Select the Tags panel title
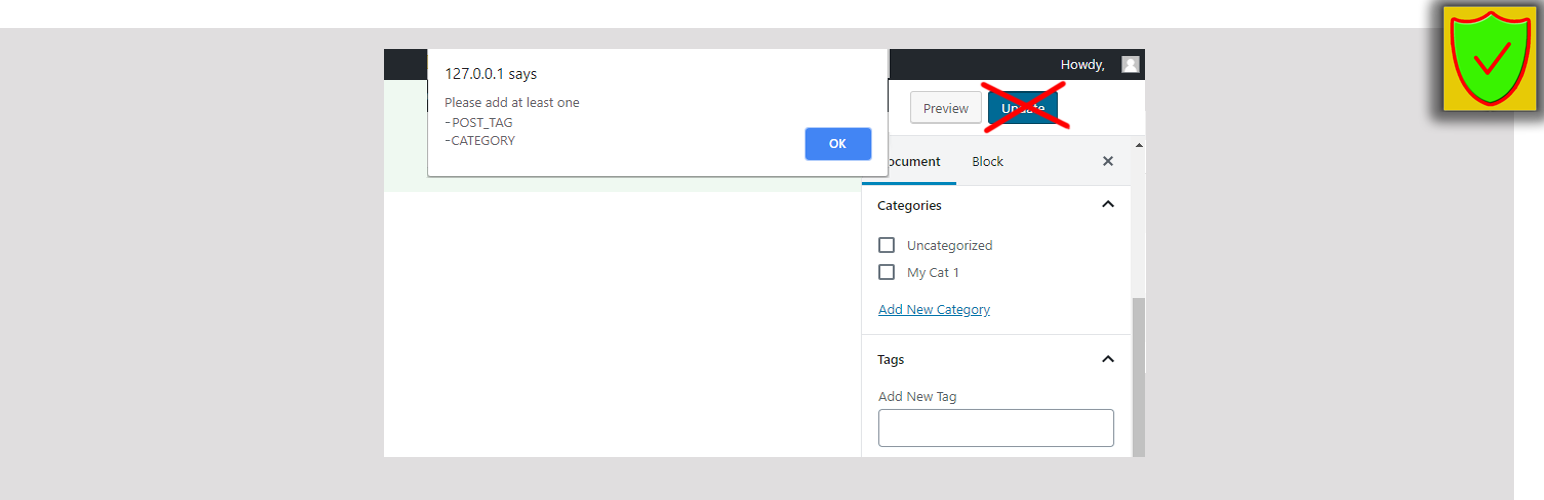The width and height of the screenshot is (1544, 500). pos(891,359)
